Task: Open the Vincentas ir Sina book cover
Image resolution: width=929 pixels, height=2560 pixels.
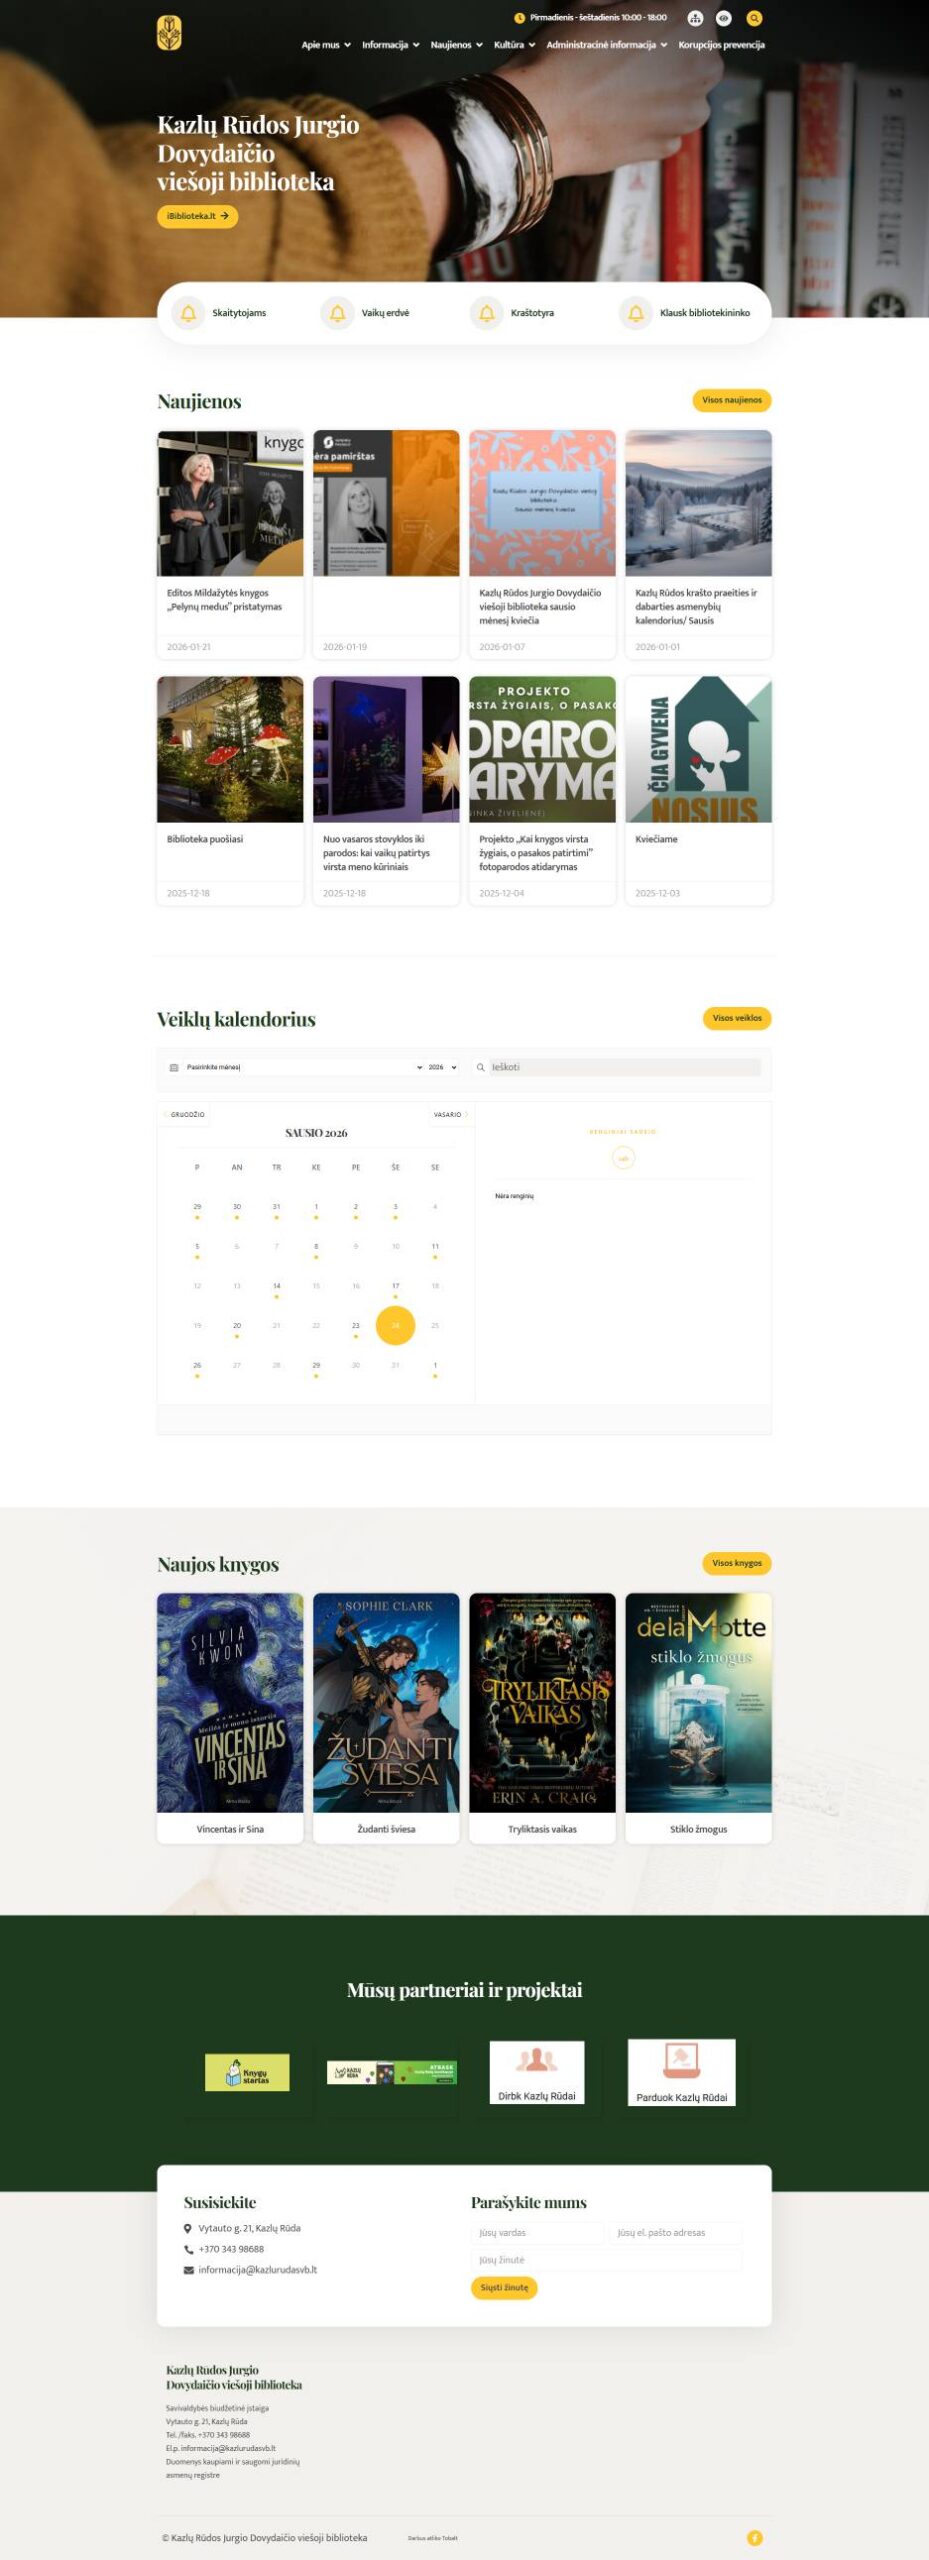Action: (230, 1702)
